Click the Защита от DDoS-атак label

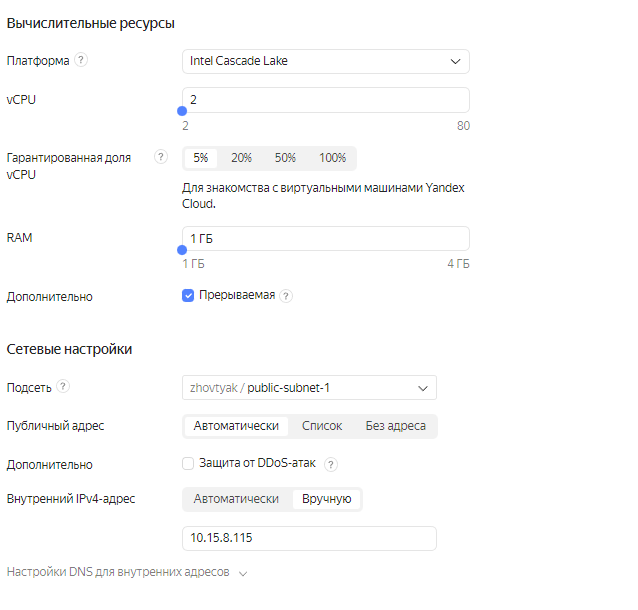257,463
